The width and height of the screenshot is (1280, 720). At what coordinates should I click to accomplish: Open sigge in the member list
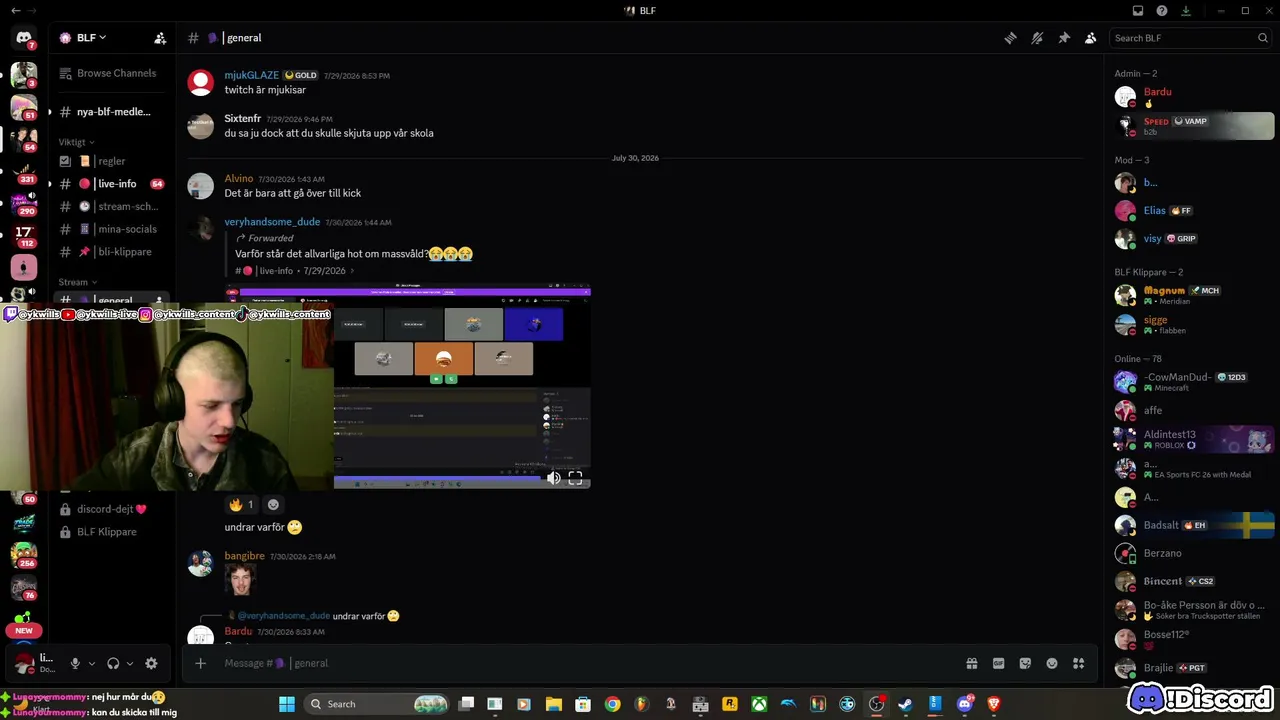pyautogui.click(x=1194, y=325)
